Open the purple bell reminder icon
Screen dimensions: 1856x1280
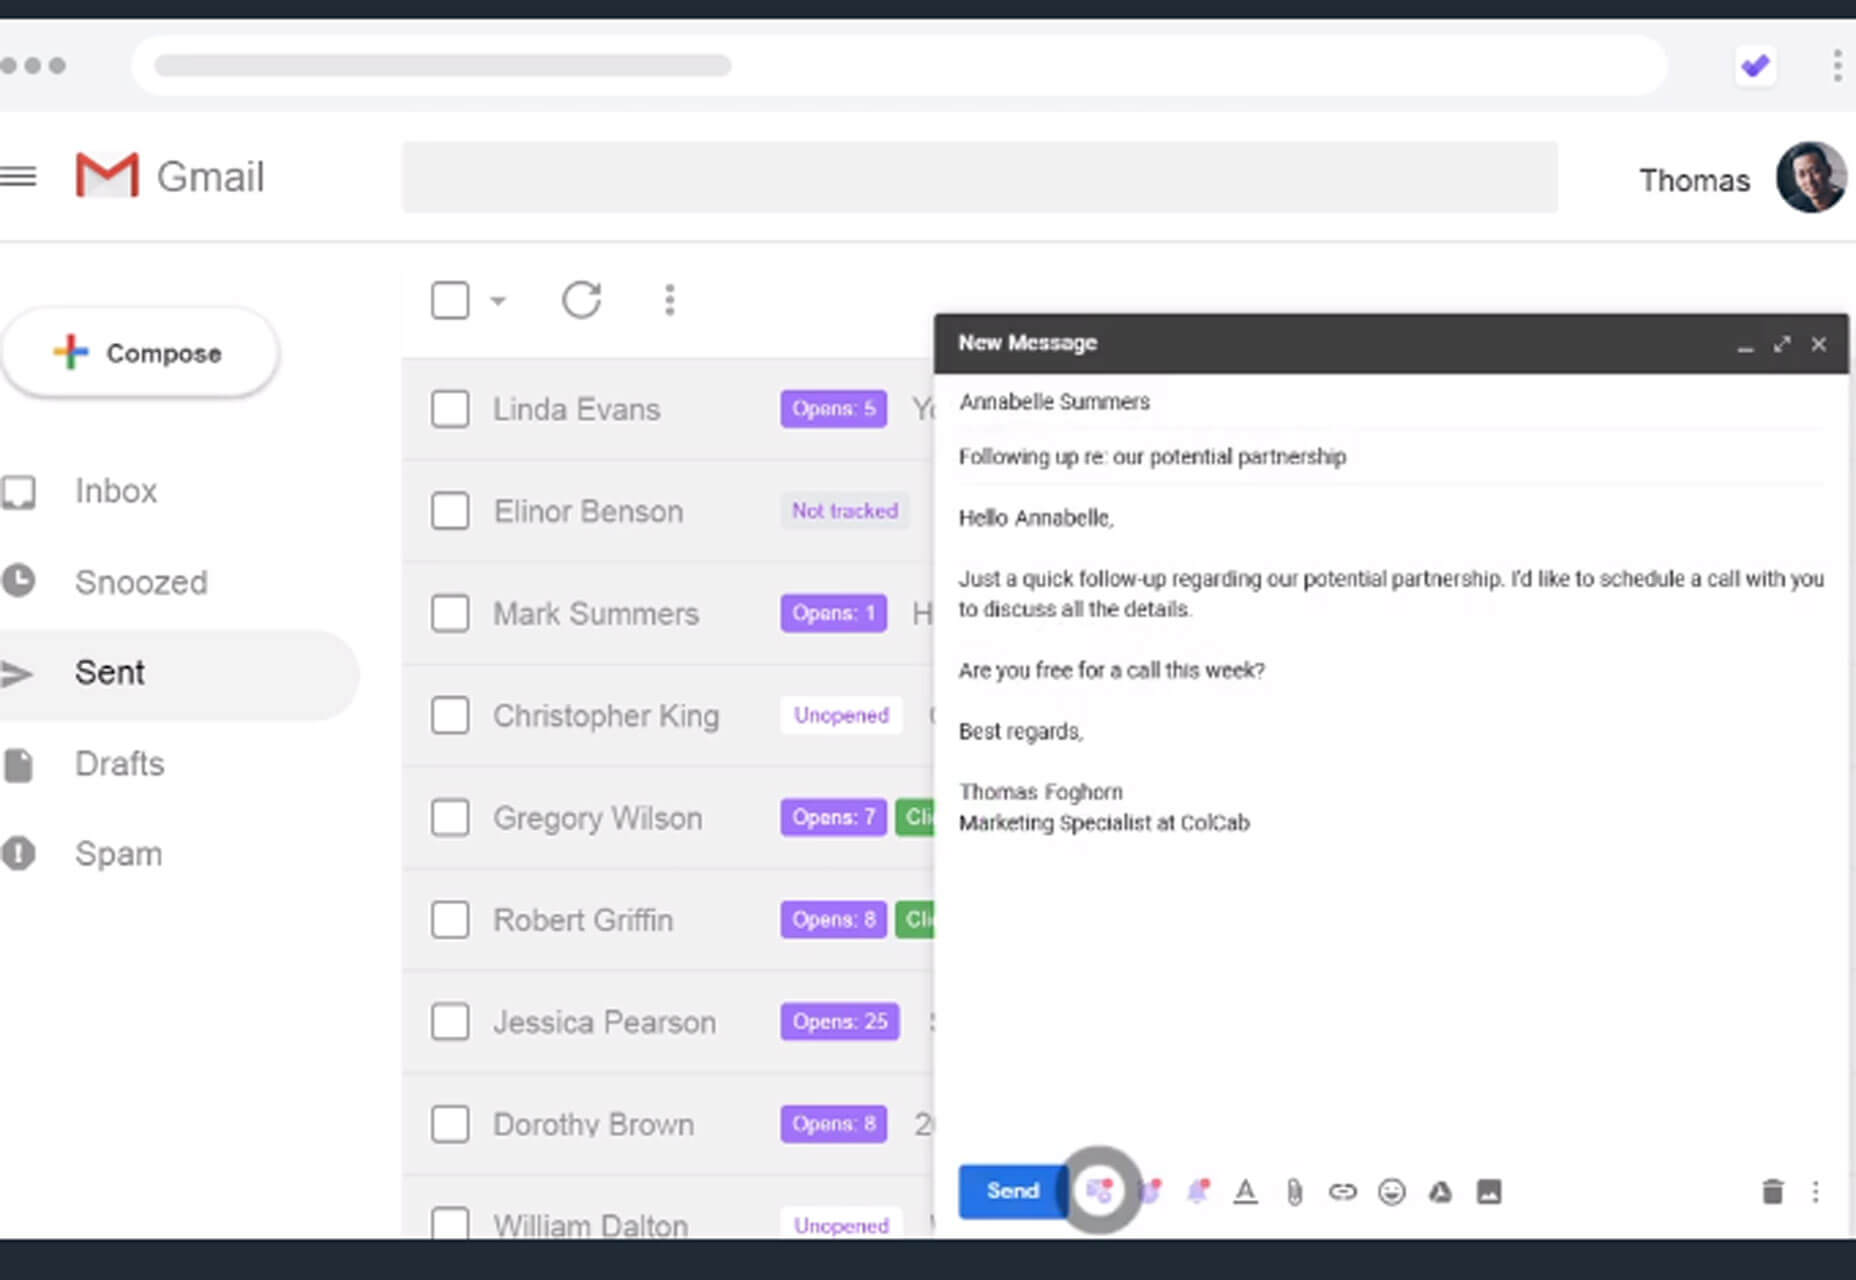[x=1197, y=1191]
